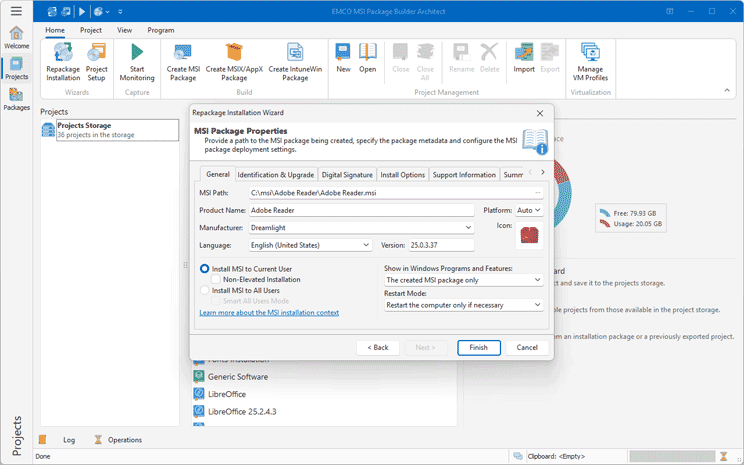Enable Non-Elevated Installation checkbox

(216, 280)
